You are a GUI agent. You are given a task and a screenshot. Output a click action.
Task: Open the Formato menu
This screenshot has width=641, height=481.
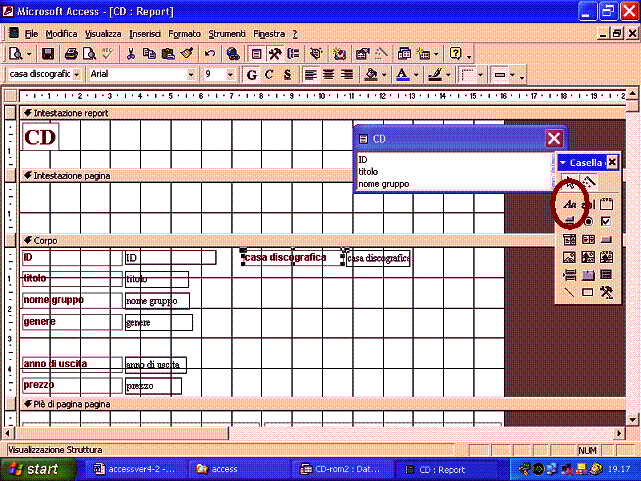pyautogui.click(x=184, y=34)
